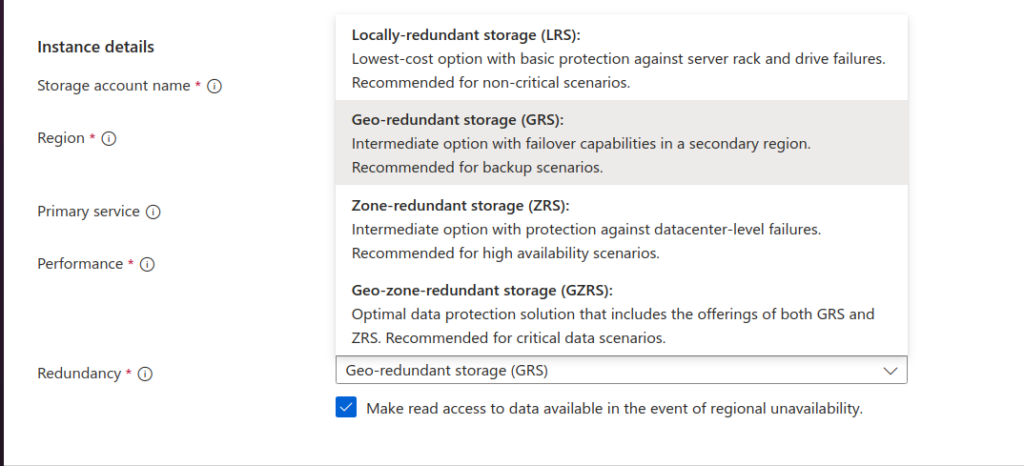Viewport: 1024px width, 466px height.
Task: Click the Instance details heading
Action: tap(95, 46)
